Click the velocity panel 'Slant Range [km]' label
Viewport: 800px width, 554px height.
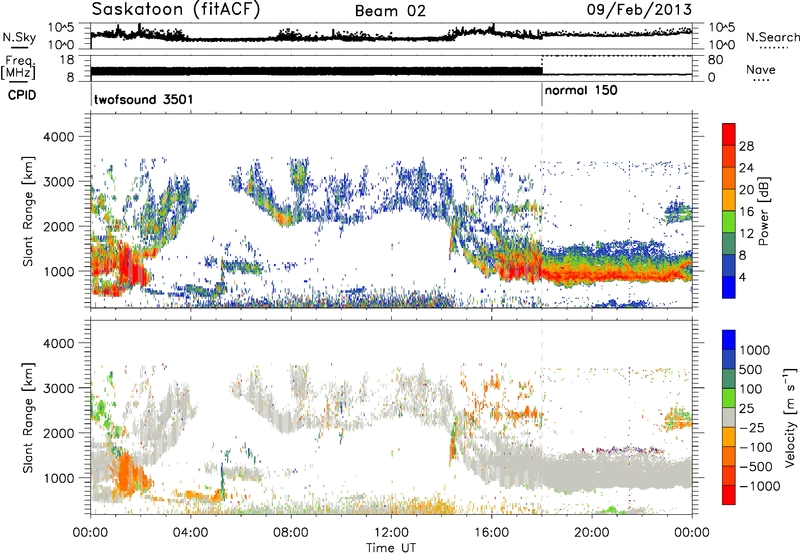click(x=28, y=418)
